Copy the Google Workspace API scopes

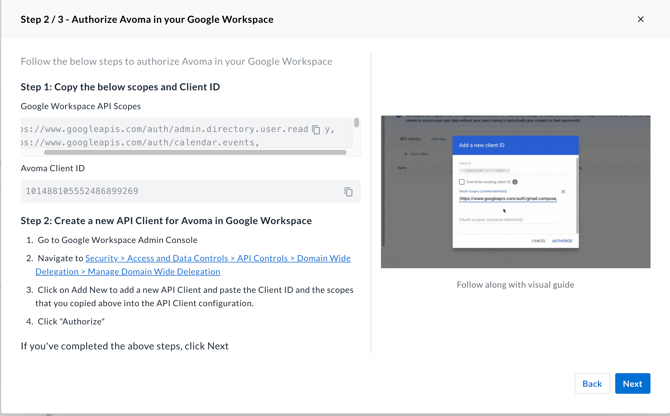click(316, 129)
